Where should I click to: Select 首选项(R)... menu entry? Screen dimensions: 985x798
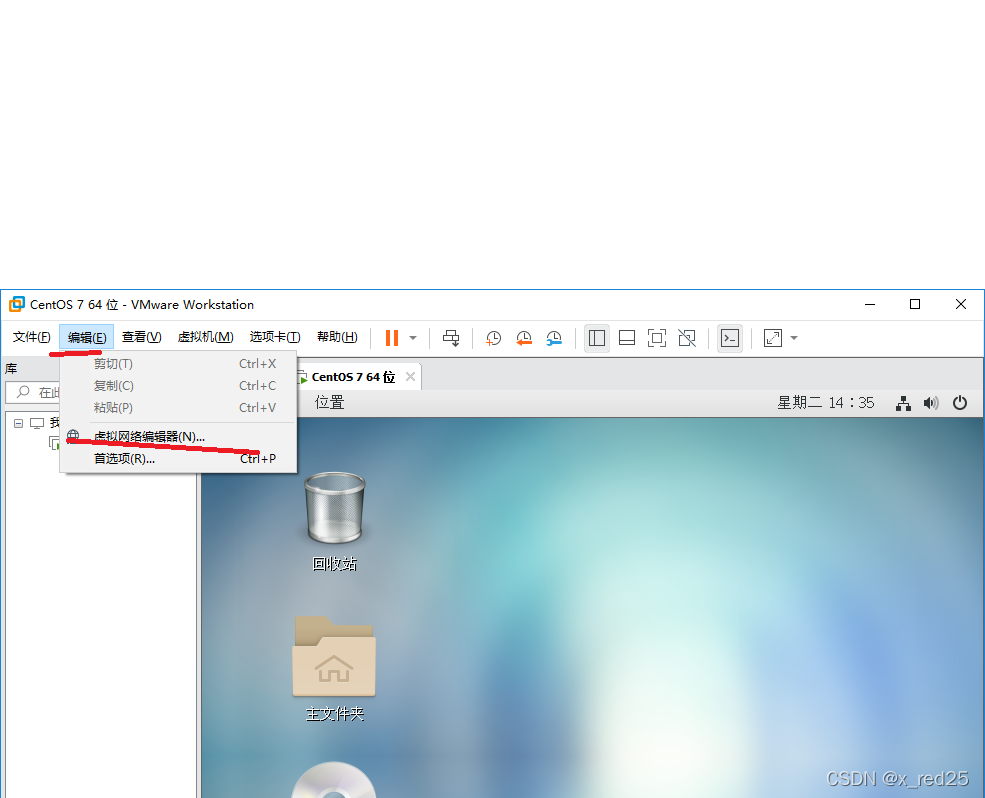coord(178,459)
